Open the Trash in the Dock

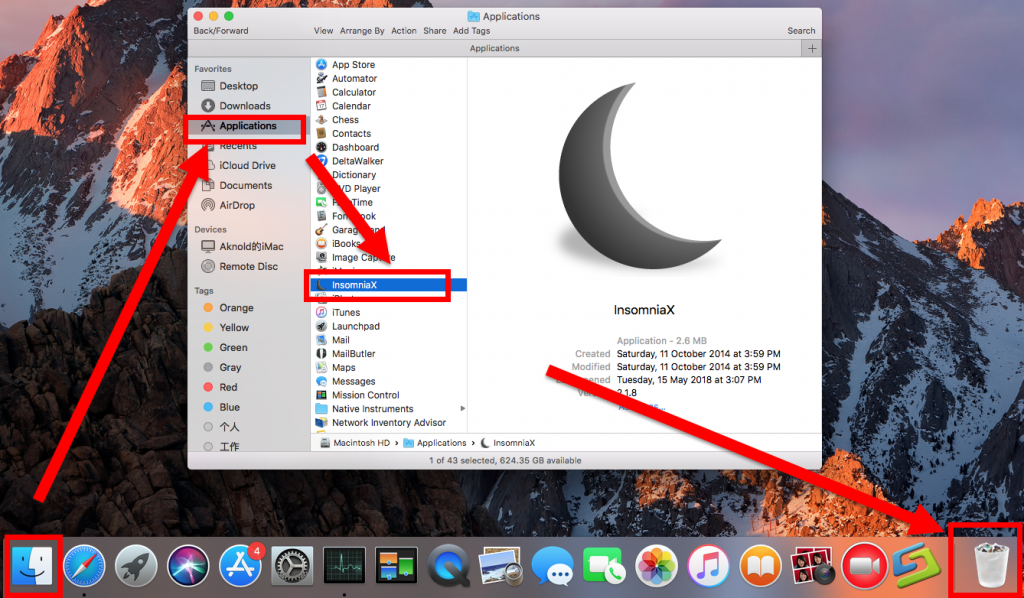click(x=985, y=567)
